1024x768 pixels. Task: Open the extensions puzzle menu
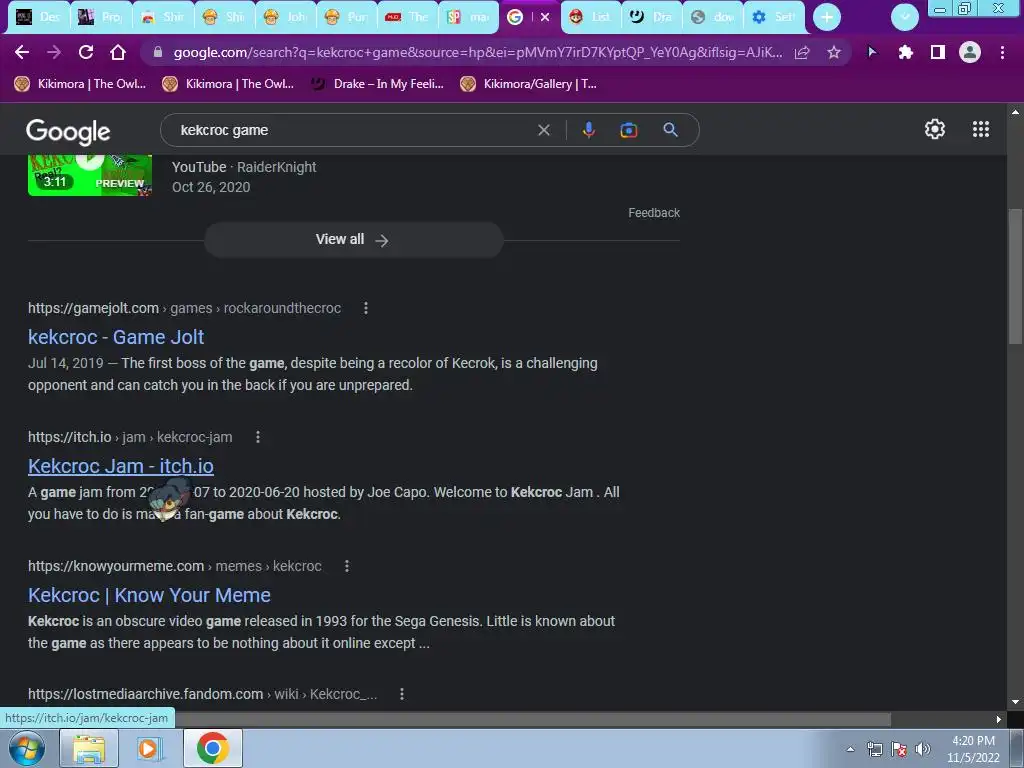tap(905, 52)
